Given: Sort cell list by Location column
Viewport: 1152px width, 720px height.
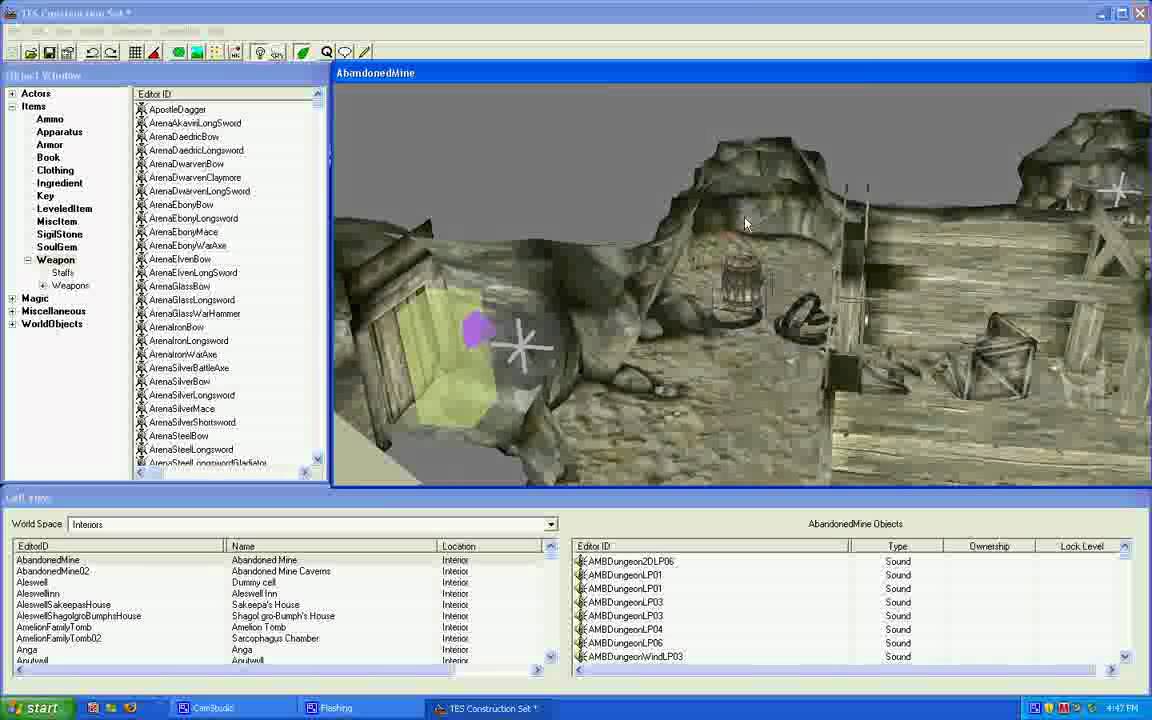Looking at the screenshot, I should point(490,546).
